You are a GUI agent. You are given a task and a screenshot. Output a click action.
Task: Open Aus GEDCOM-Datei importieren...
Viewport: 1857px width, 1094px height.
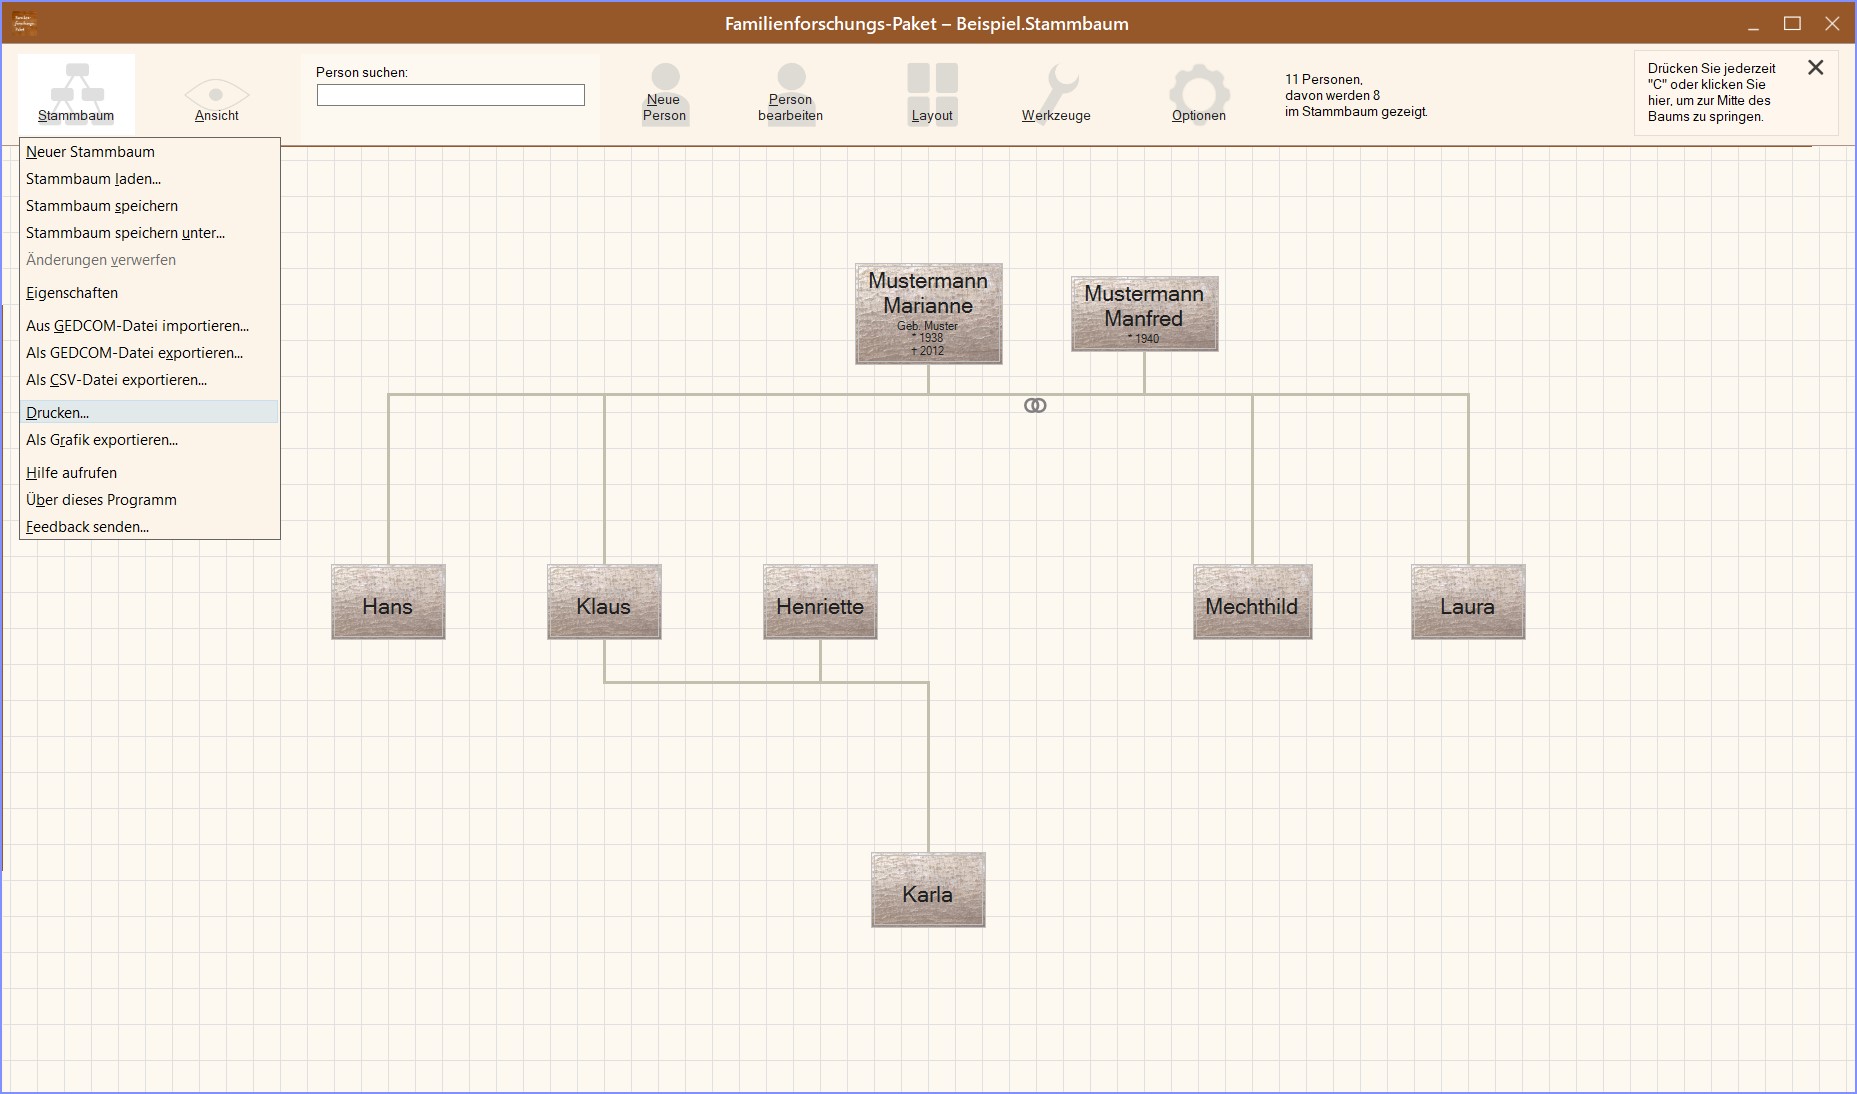(137, 326)
